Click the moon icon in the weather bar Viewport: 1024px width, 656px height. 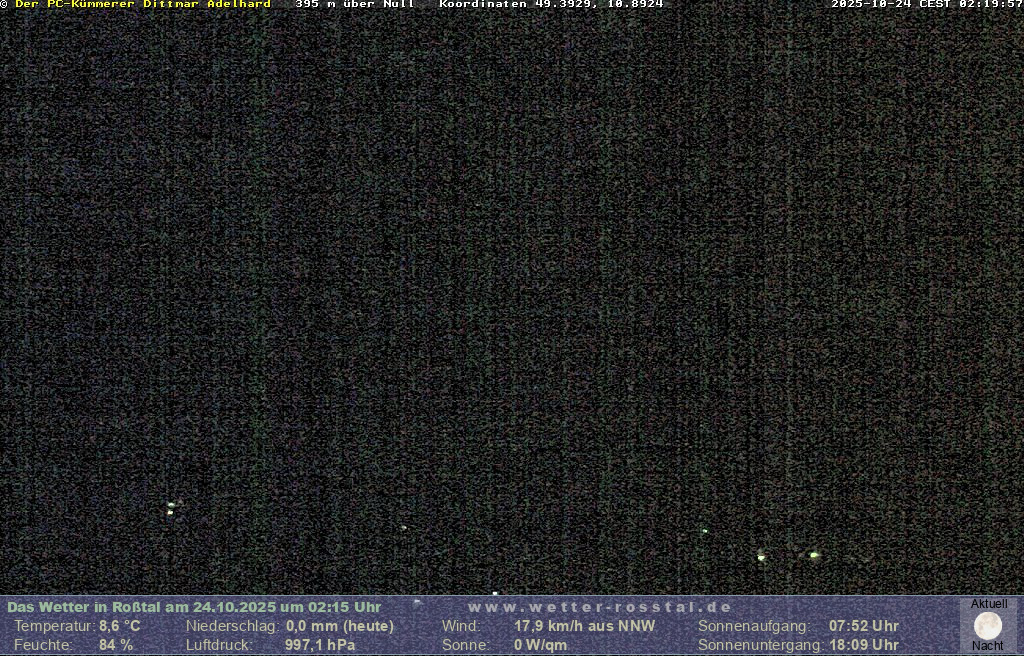tap(988, 626)
